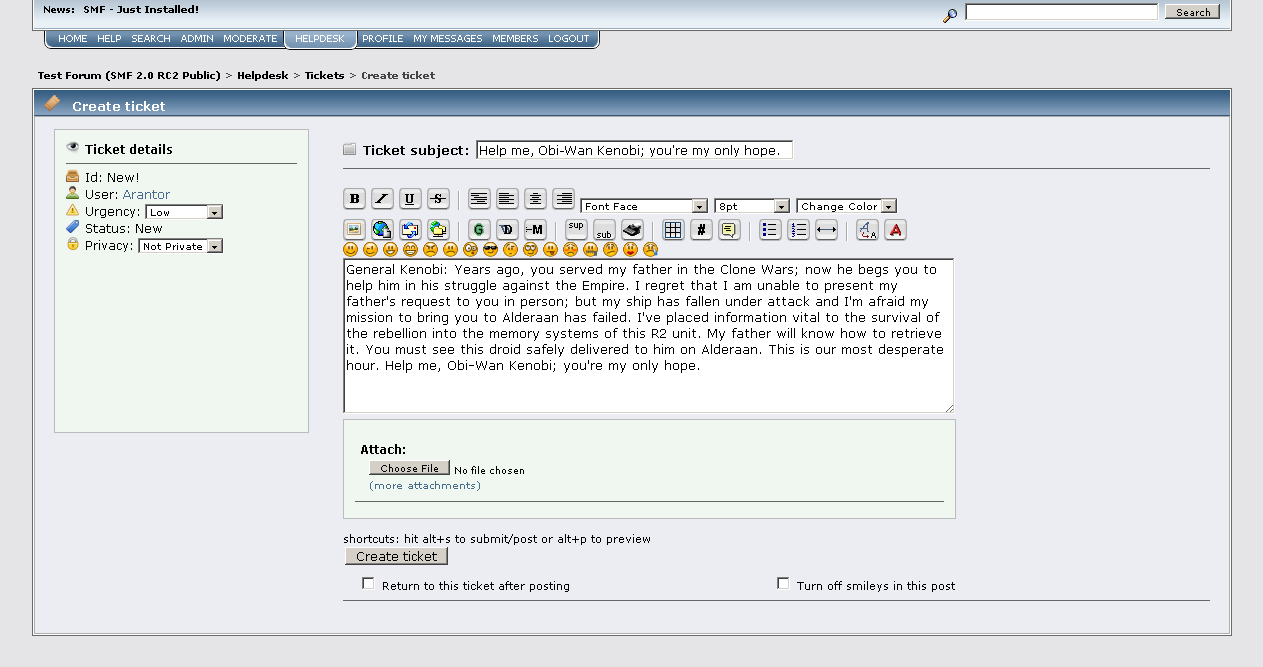Image resolution: width=1263 pixels, height=667 pixels.
Task: Apply superscript with the sup icon
Action: coord(576,229)
